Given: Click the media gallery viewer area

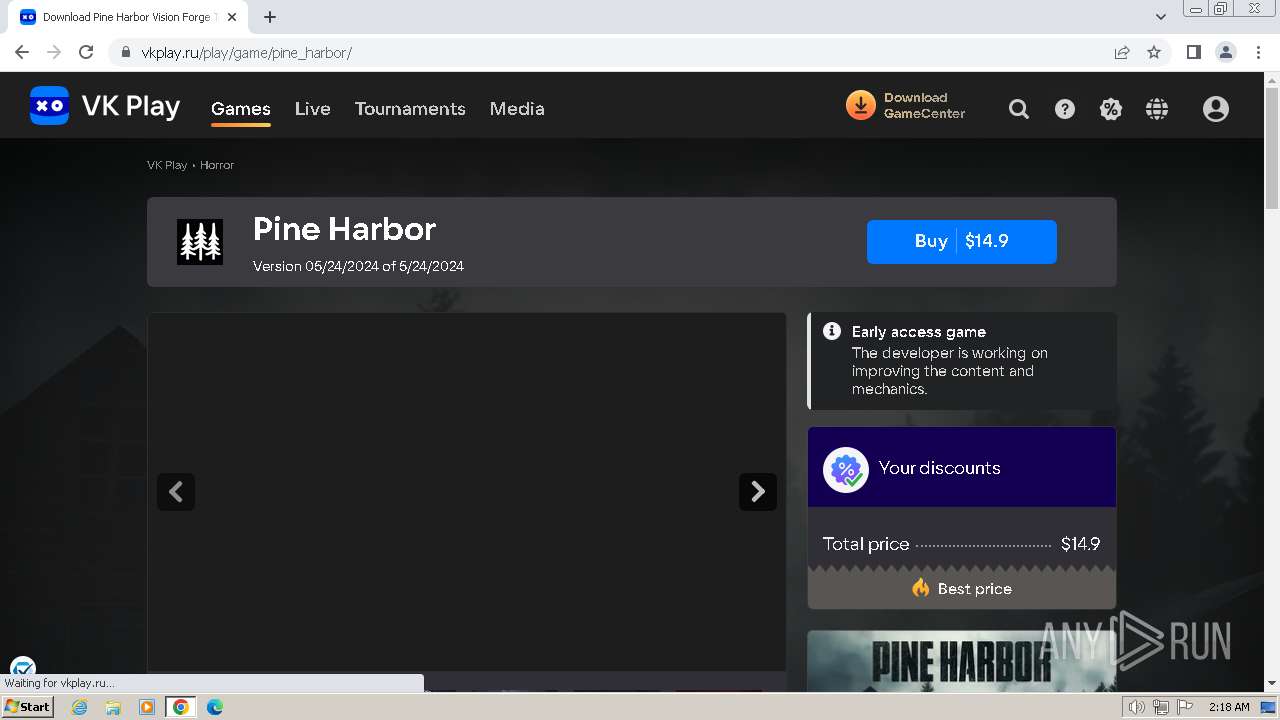Looking at the screenshot, I should (x=467, y=492).
